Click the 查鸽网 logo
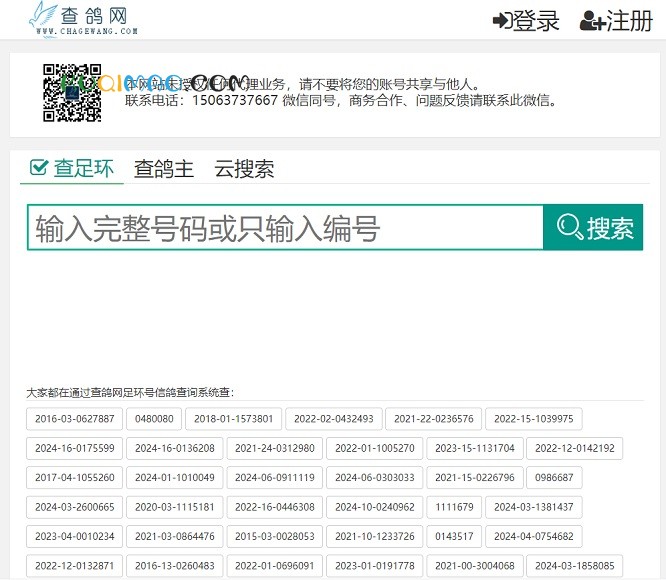The image size is (666, 580). click(84, 19)
